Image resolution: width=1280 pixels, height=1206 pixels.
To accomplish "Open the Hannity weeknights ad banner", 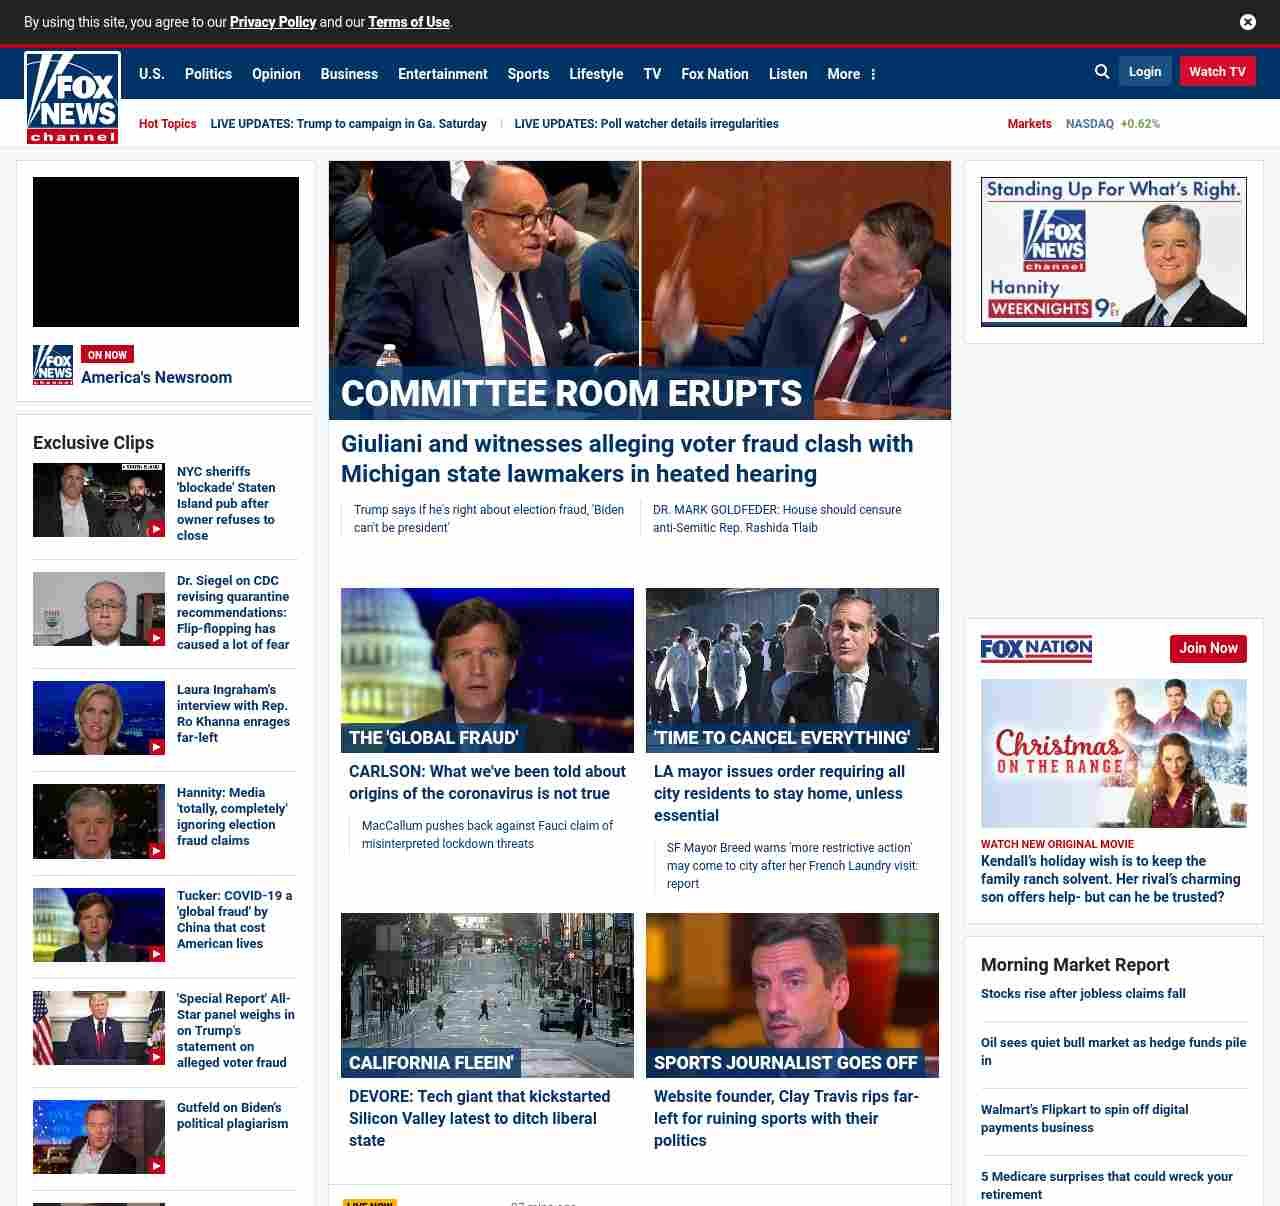I will pyautogui.click(x=1113, y=252).
